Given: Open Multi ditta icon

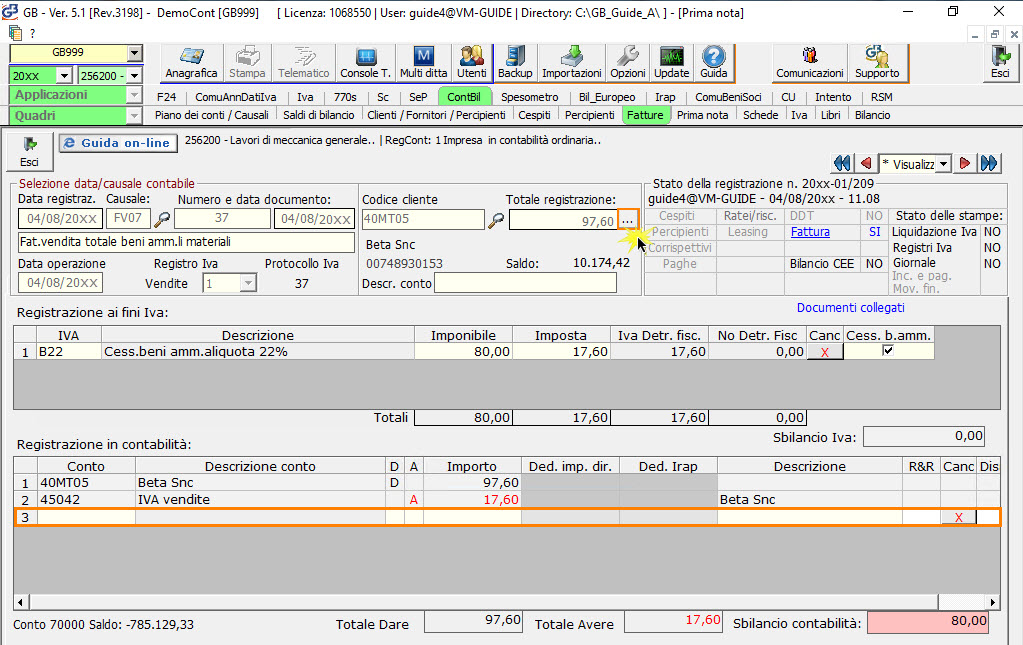Looking at the screenshot, I should (423, 63).
